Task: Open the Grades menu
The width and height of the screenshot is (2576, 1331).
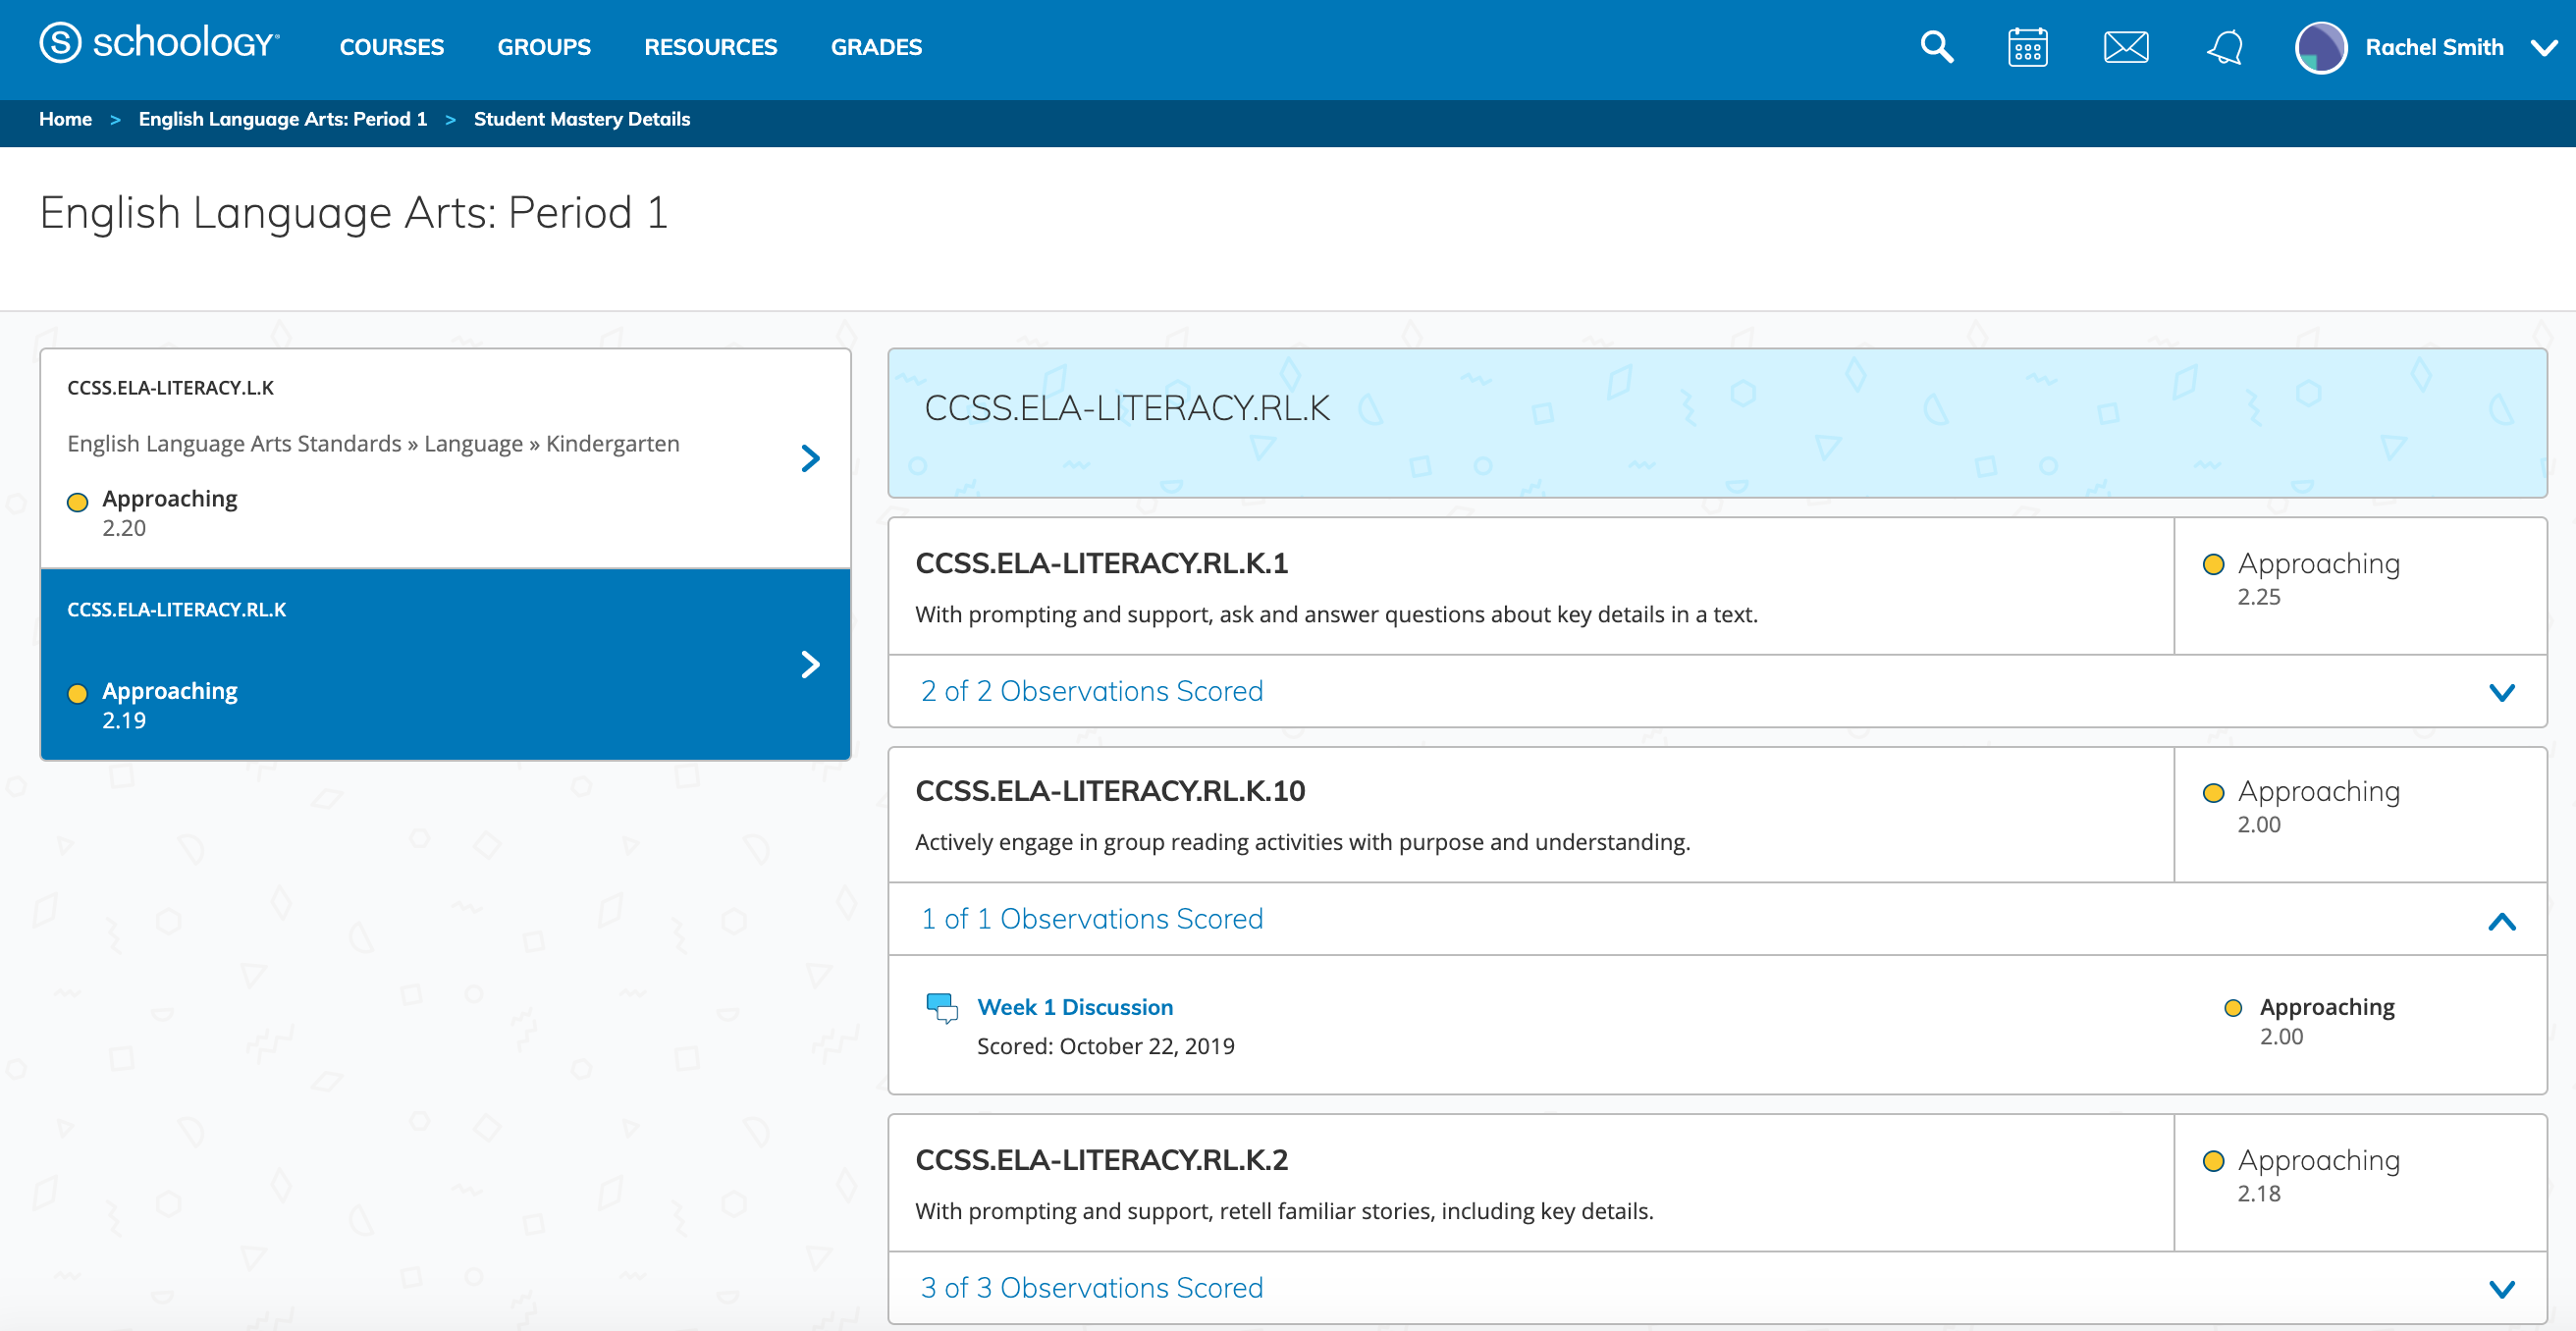Action: tap(876, 47)
